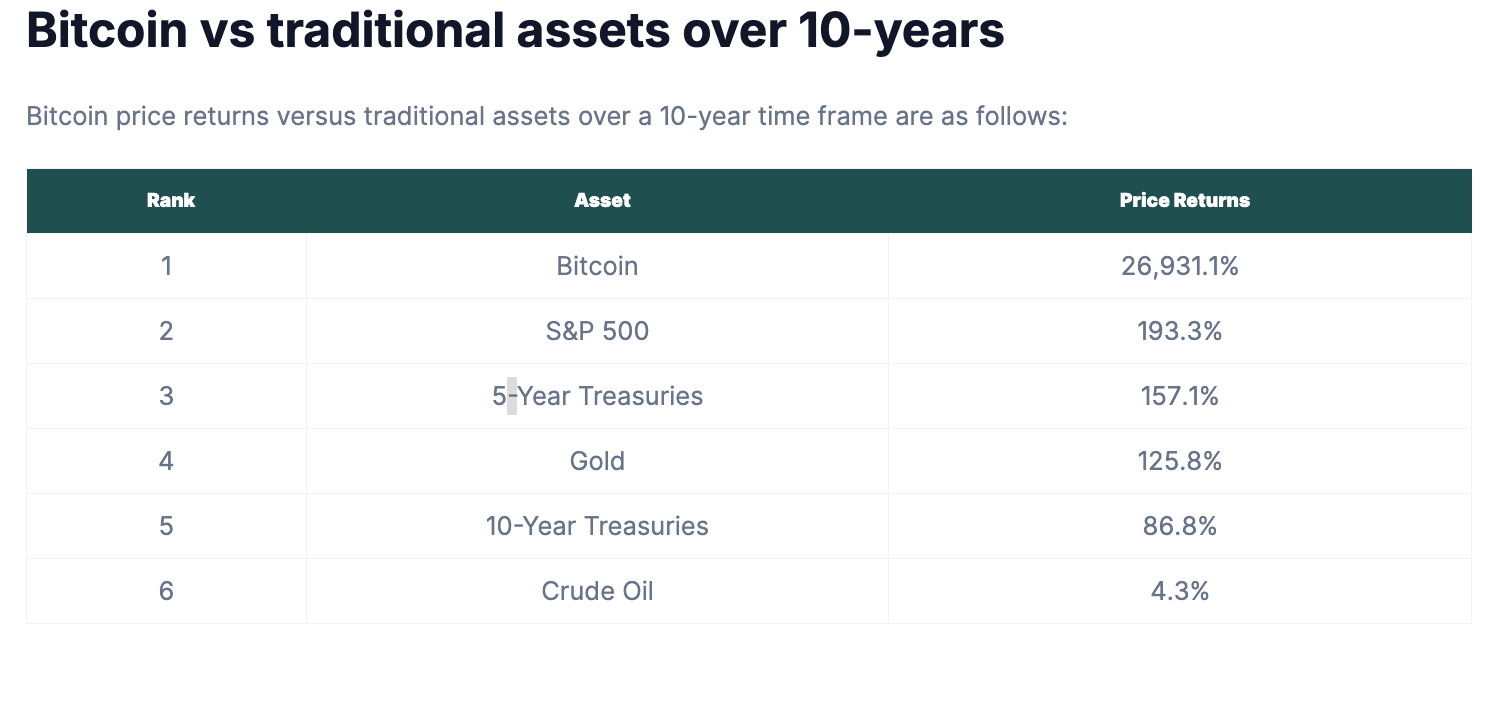This screenshot has height=706, width=1494.
Task: Click the Bitcoin asset cell
Action: coord(597,266)
